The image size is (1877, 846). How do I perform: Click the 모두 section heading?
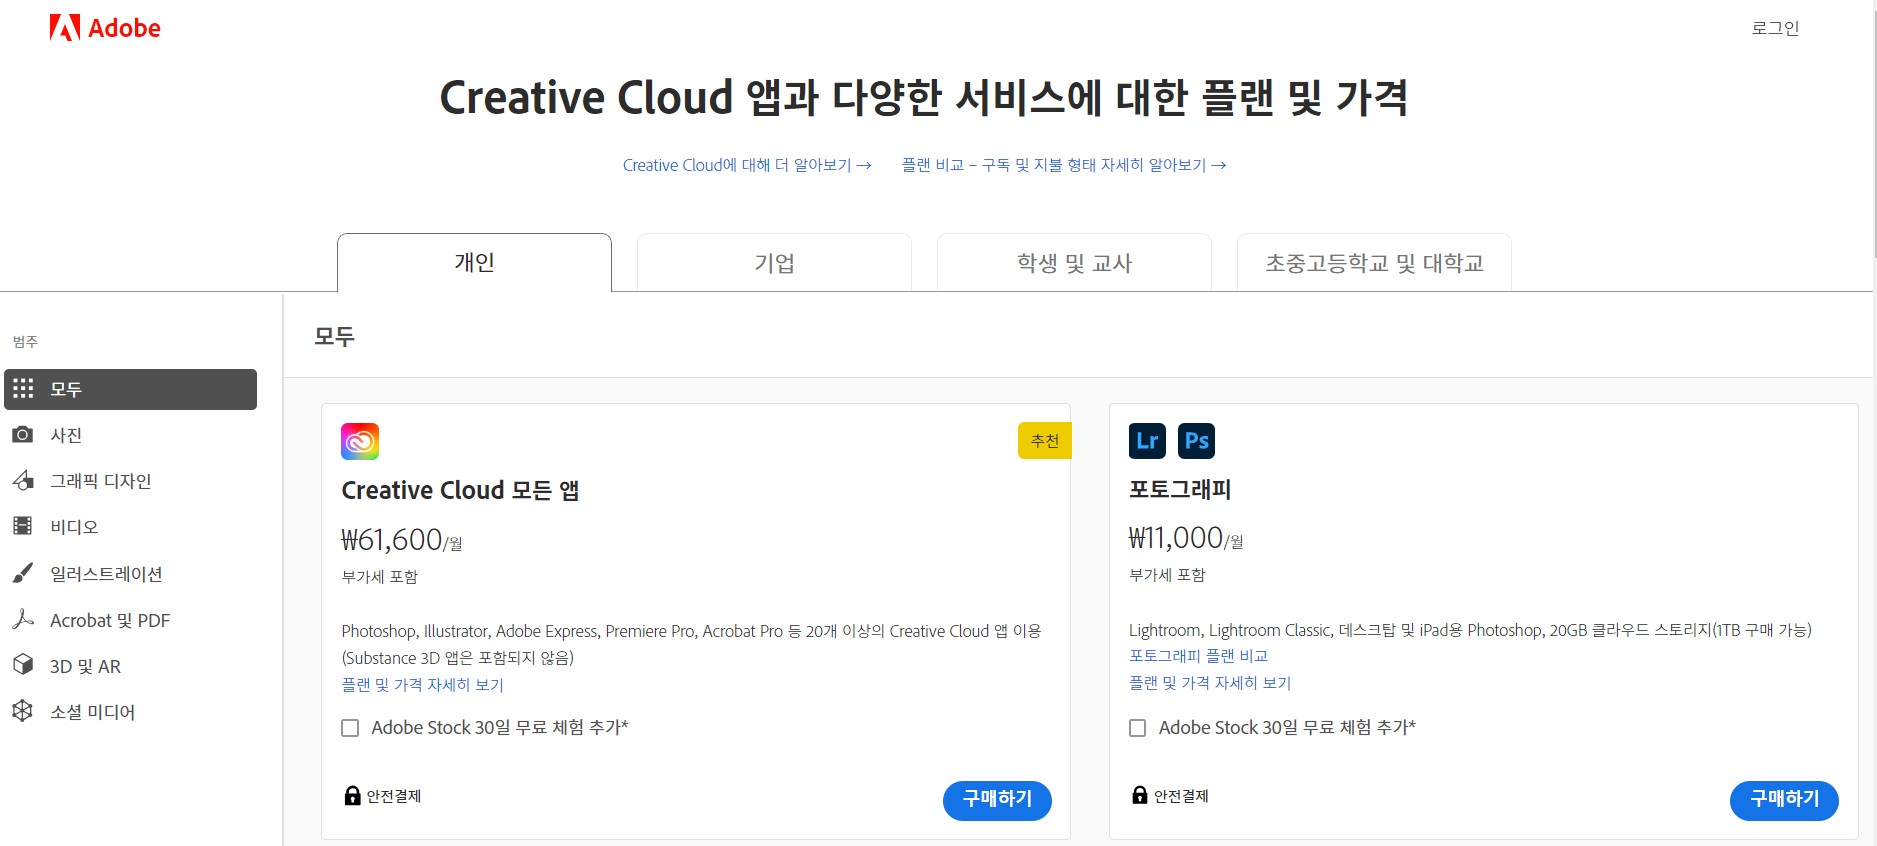click(x=334, y=336)
